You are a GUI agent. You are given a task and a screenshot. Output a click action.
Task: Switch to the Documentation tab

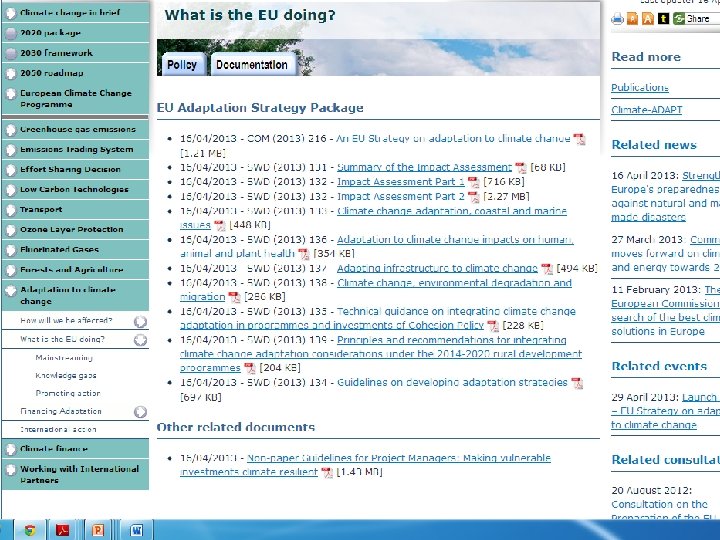pos(252,65)
